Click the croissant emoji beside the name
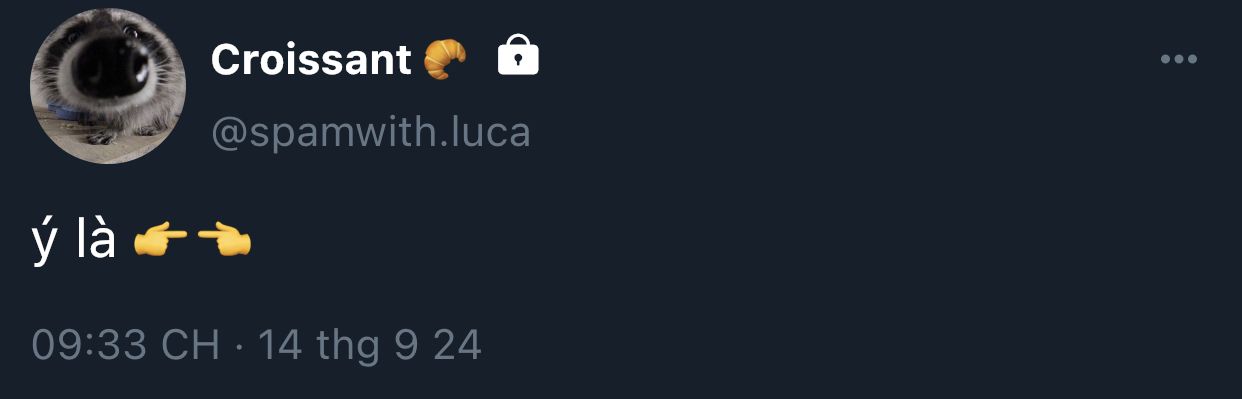Screen dimensions: 1242x399 click(x=445, y=60)
